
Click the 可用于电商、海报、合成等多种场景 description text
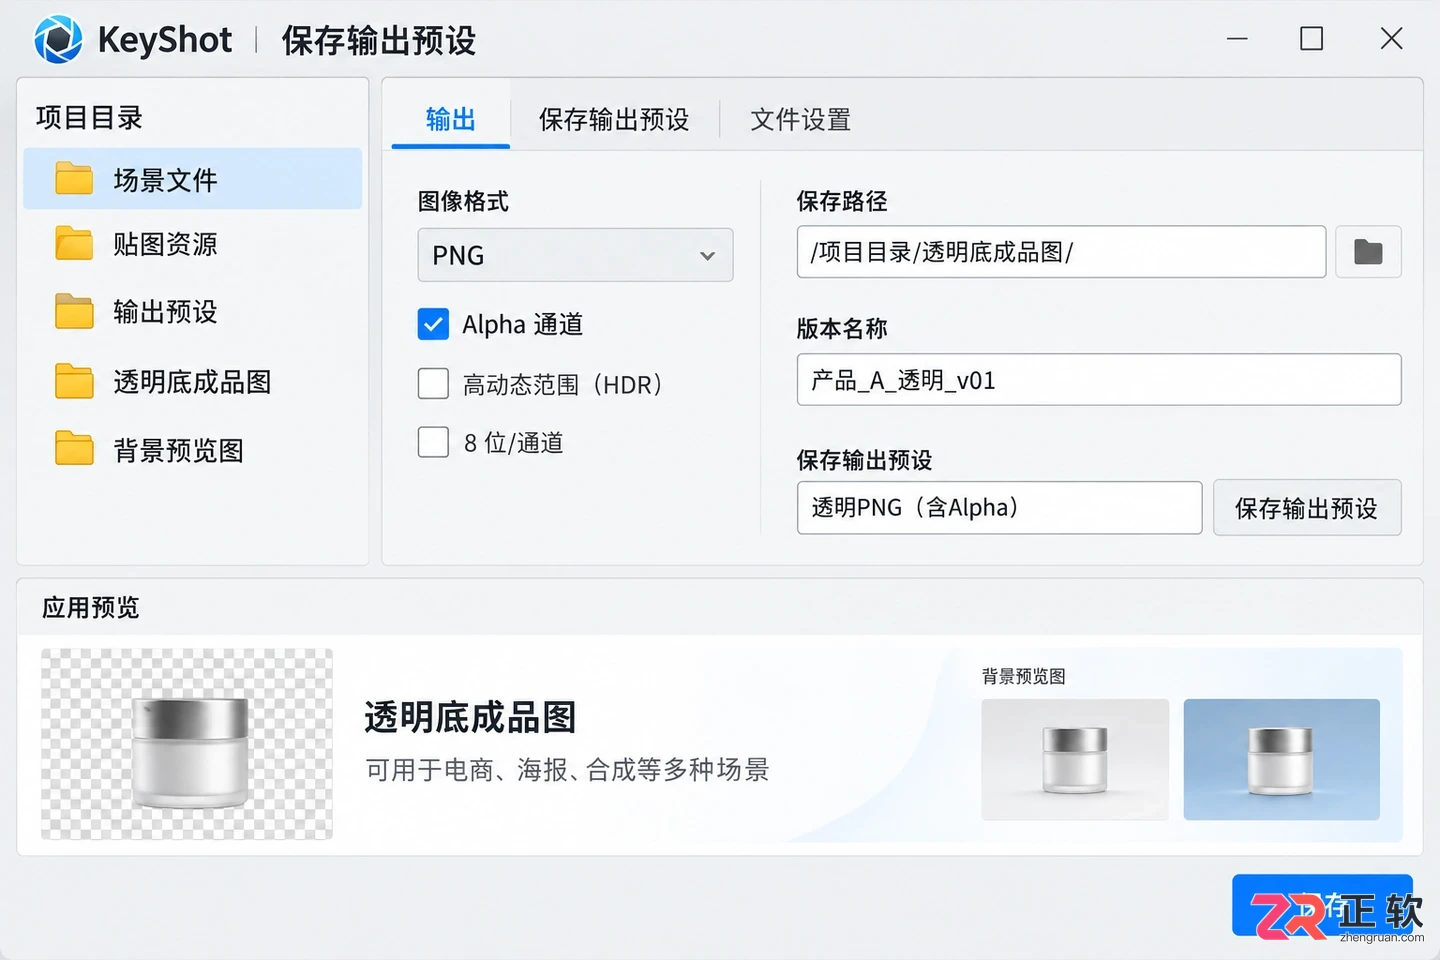click(x=567, y=769)
